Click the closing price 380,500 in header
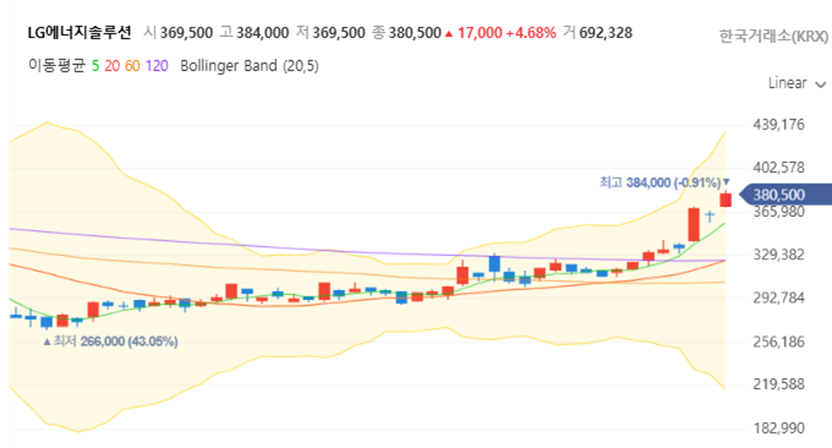The width and height of the screenshot is (832, 448). tap(414, 33)
